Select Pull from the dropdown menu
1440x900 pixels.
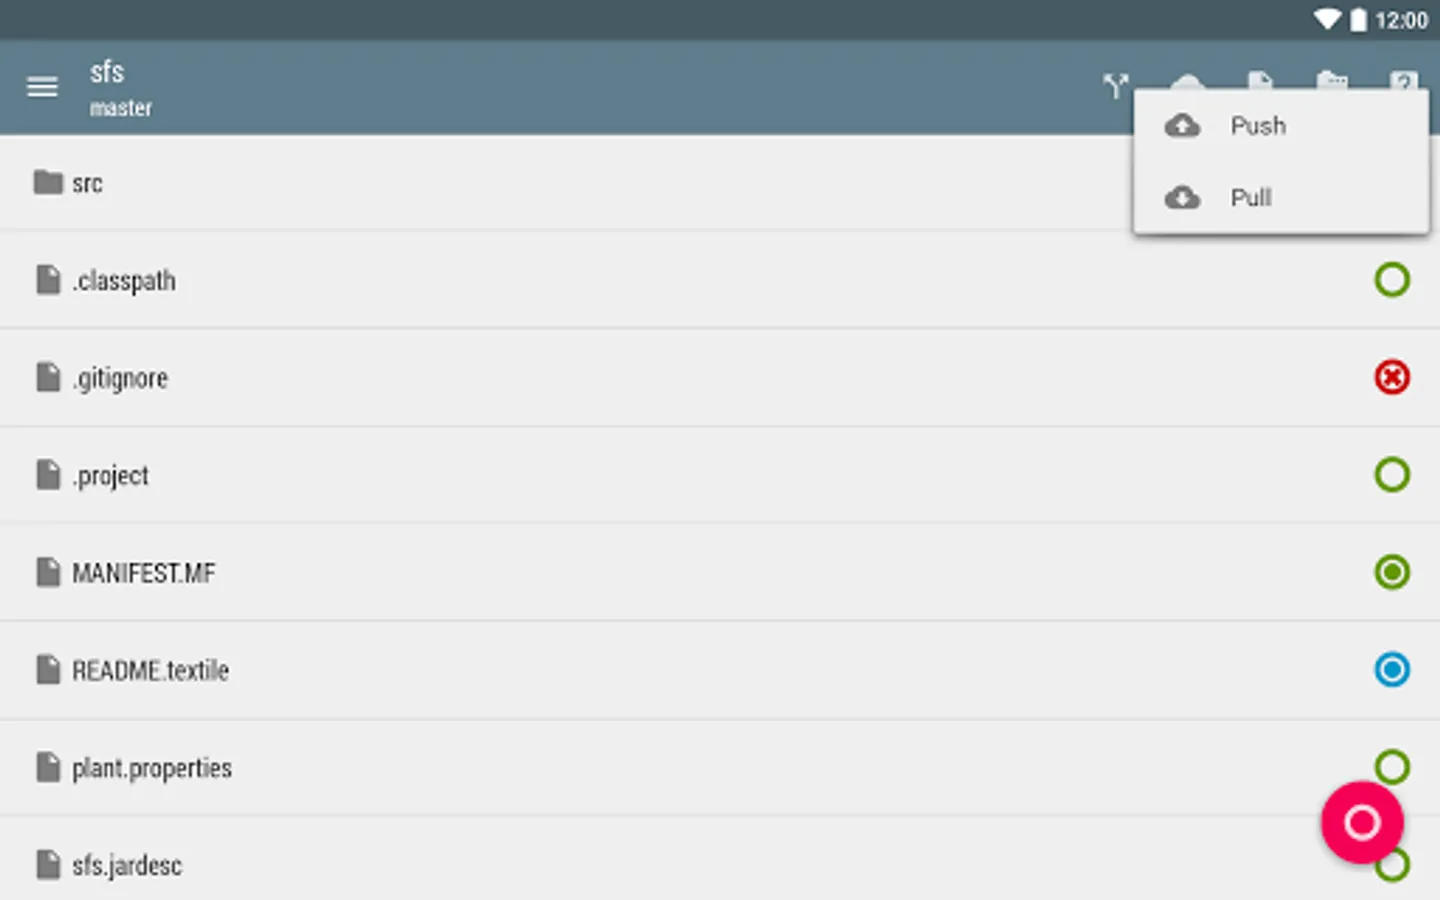click(x=1250, y=198)
